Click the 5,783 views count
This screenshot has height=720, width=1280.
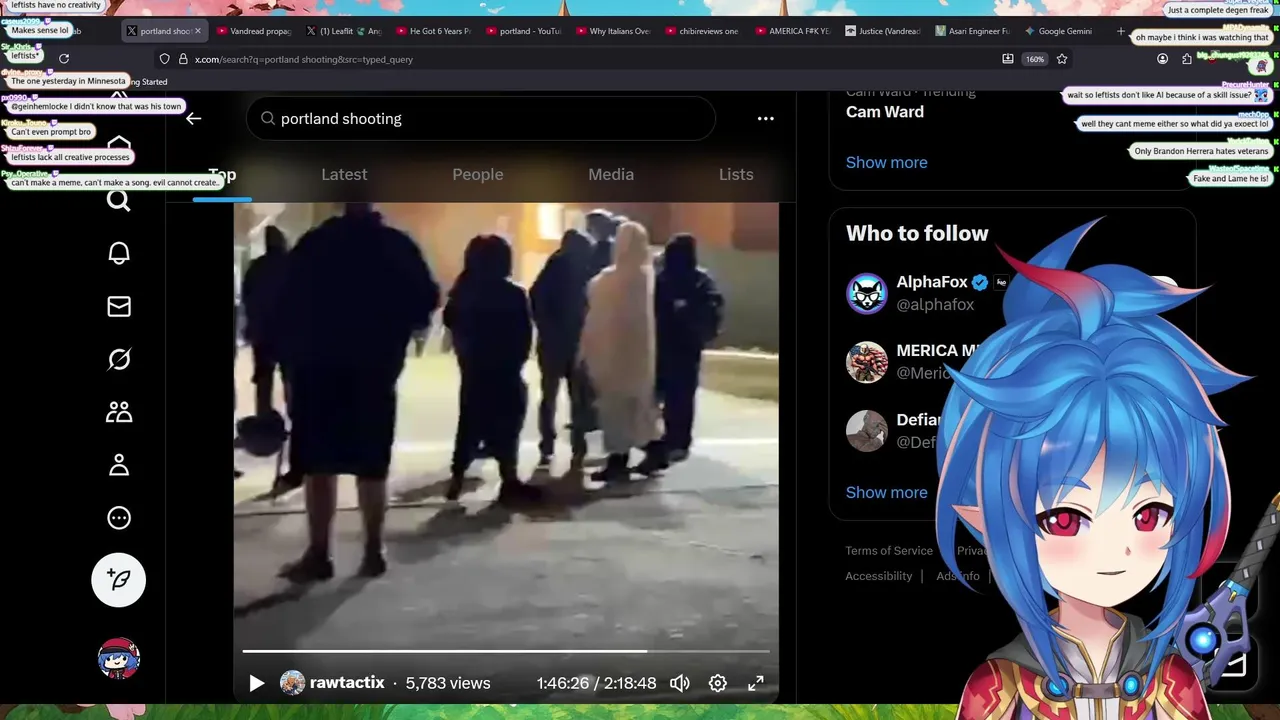tap(448, 683)
